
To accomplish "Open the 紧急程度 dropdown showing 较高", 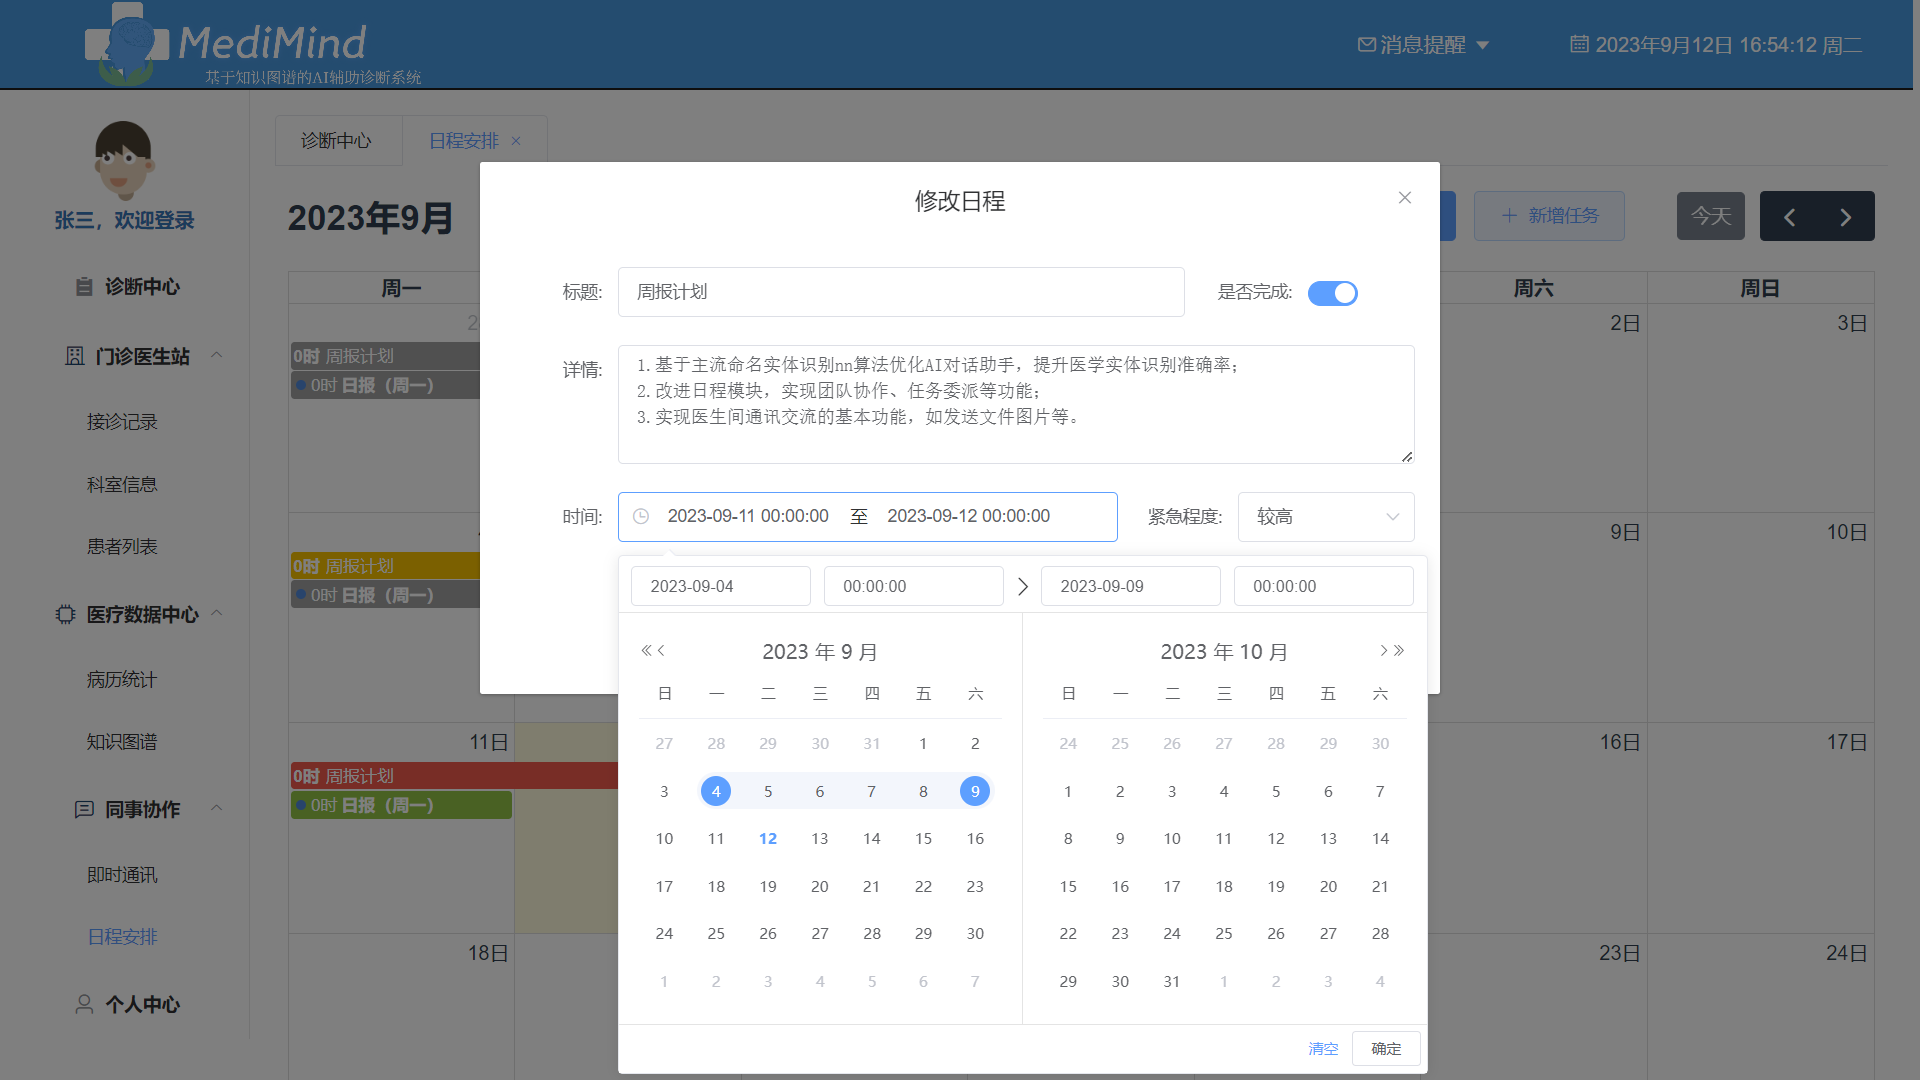I will pos(1326,517).
